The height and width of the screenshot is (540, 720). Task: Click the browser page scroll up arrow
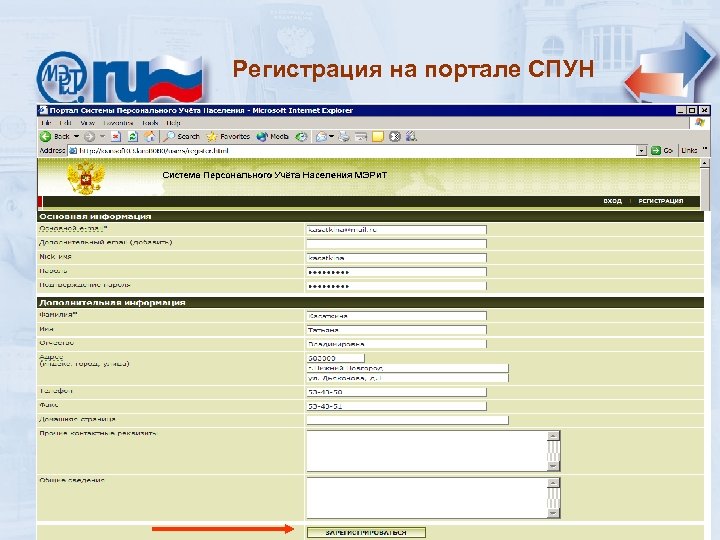[705, 163]
